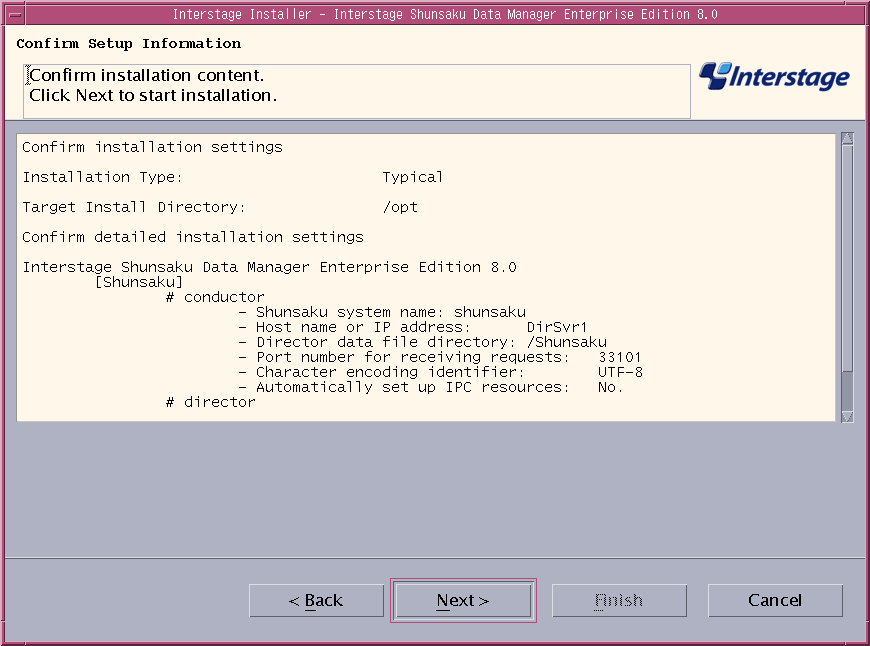Click the 'Director data file directory' line
This screenshot has width=870, height=646.
(x=423, y=342)
